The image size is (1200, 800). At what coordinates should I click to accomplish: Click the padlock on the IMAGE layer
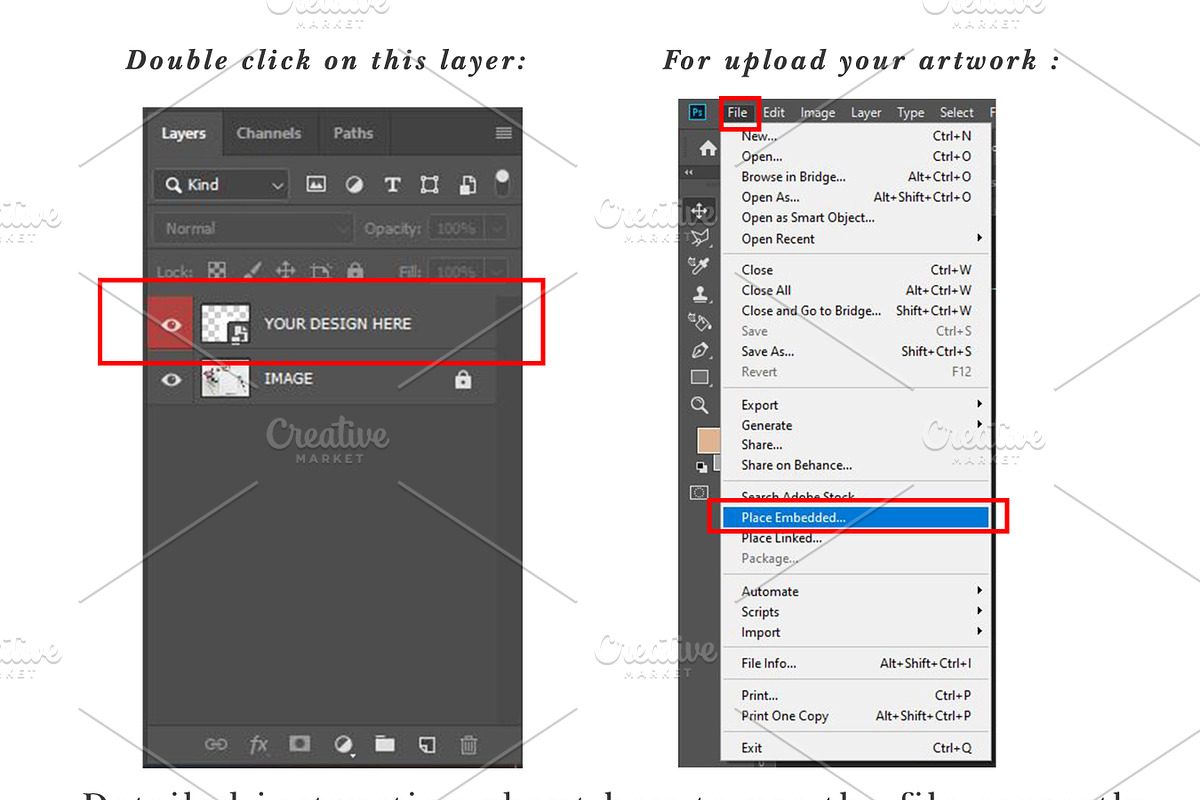coord(463,379)
